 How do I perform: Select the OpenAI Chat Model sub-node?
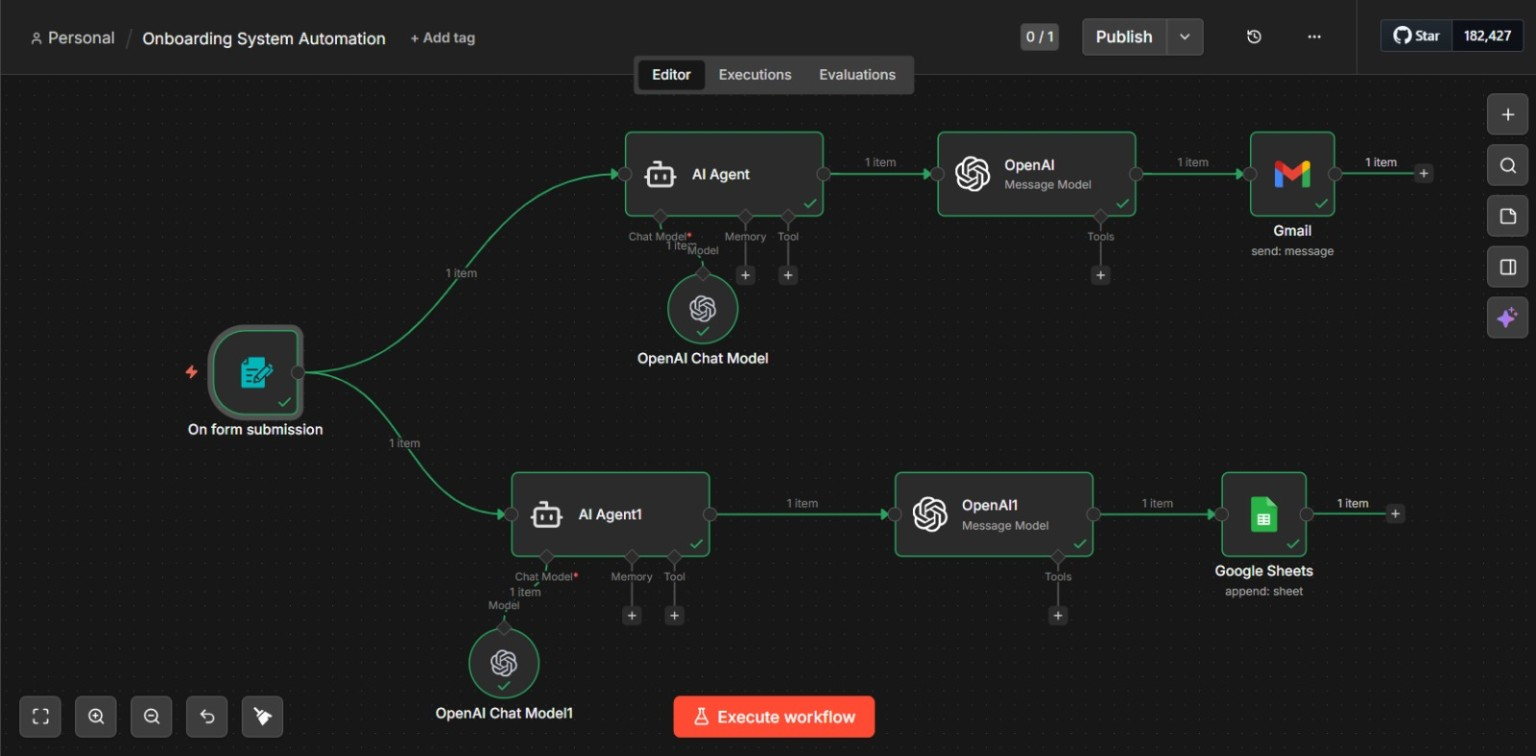pos(702,310)
